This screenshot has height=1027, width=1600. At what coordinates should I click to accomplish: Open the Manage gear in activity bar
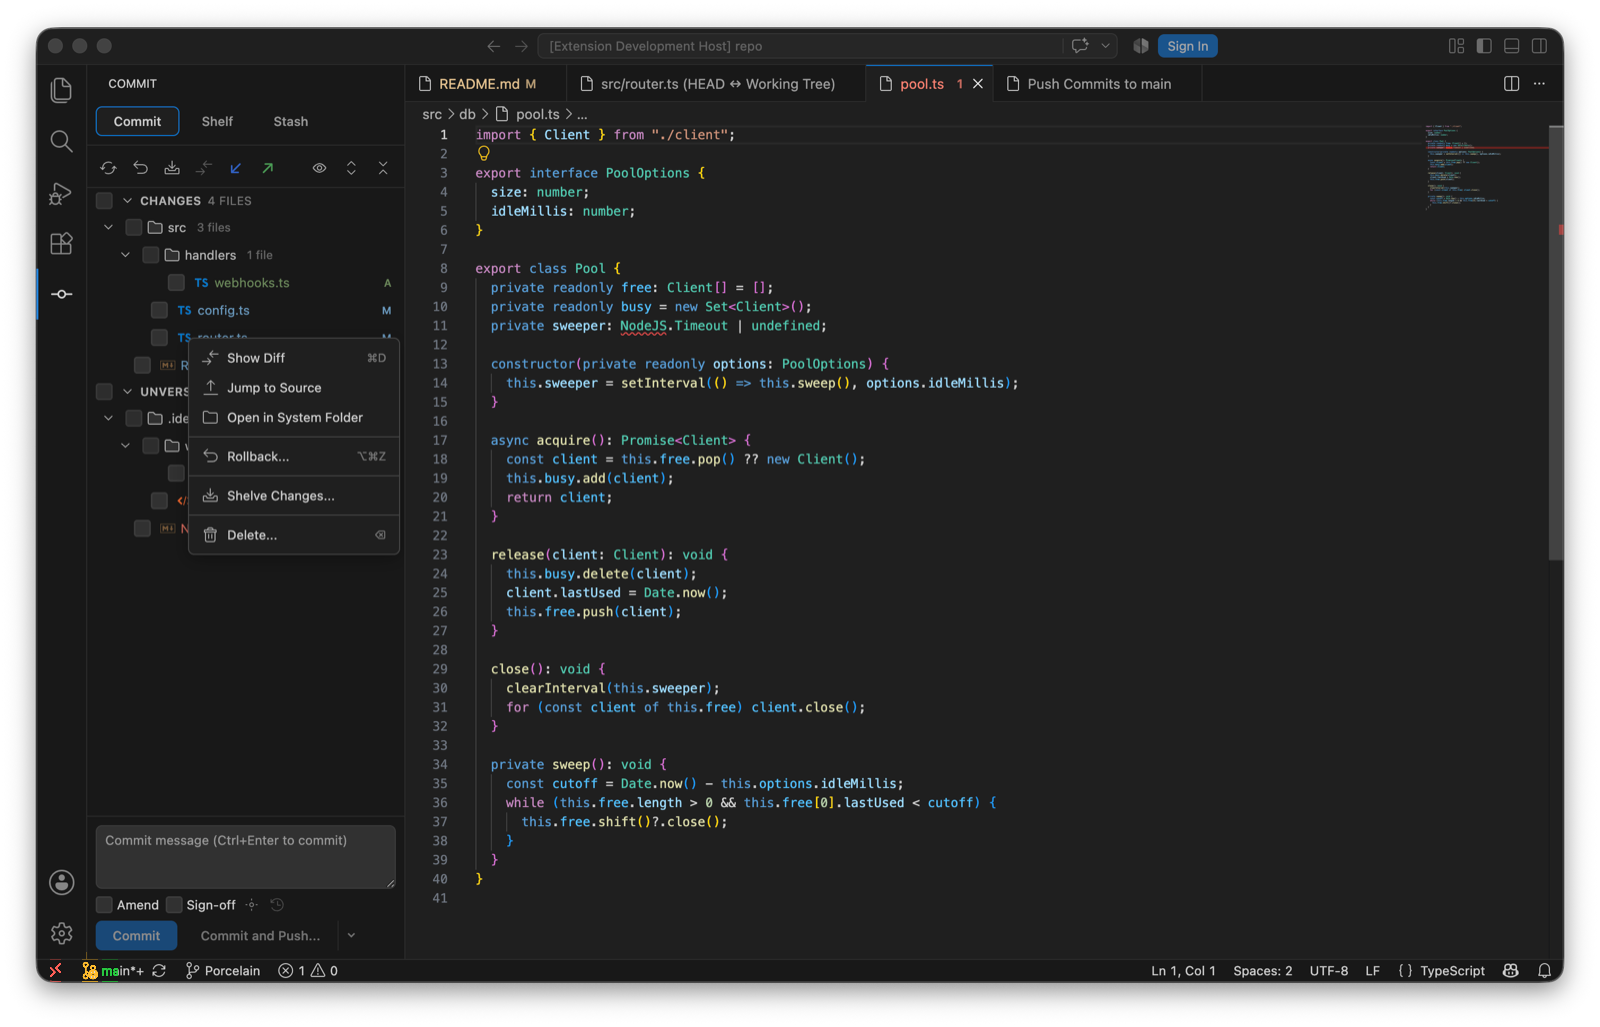[x=61, y=933]
